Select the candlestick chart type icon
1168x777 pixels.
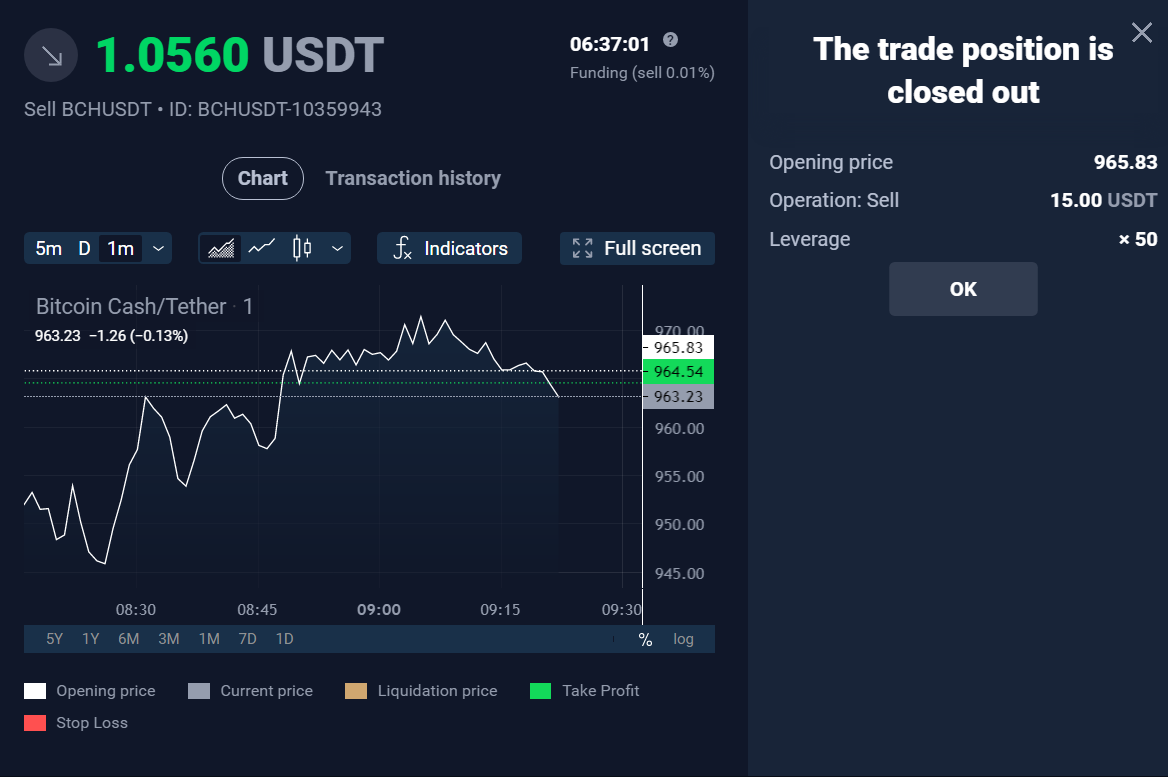302,248
